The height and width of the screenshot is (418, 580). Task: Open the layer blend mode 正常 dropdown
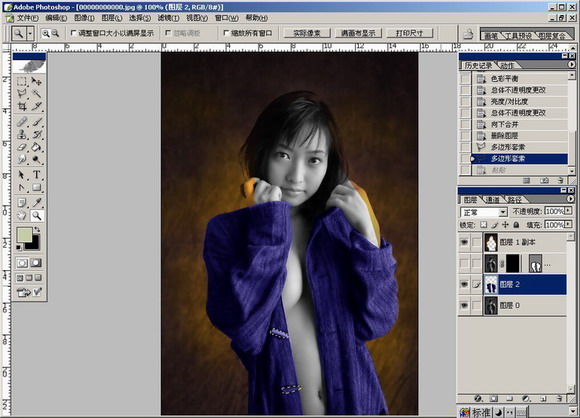484,212
